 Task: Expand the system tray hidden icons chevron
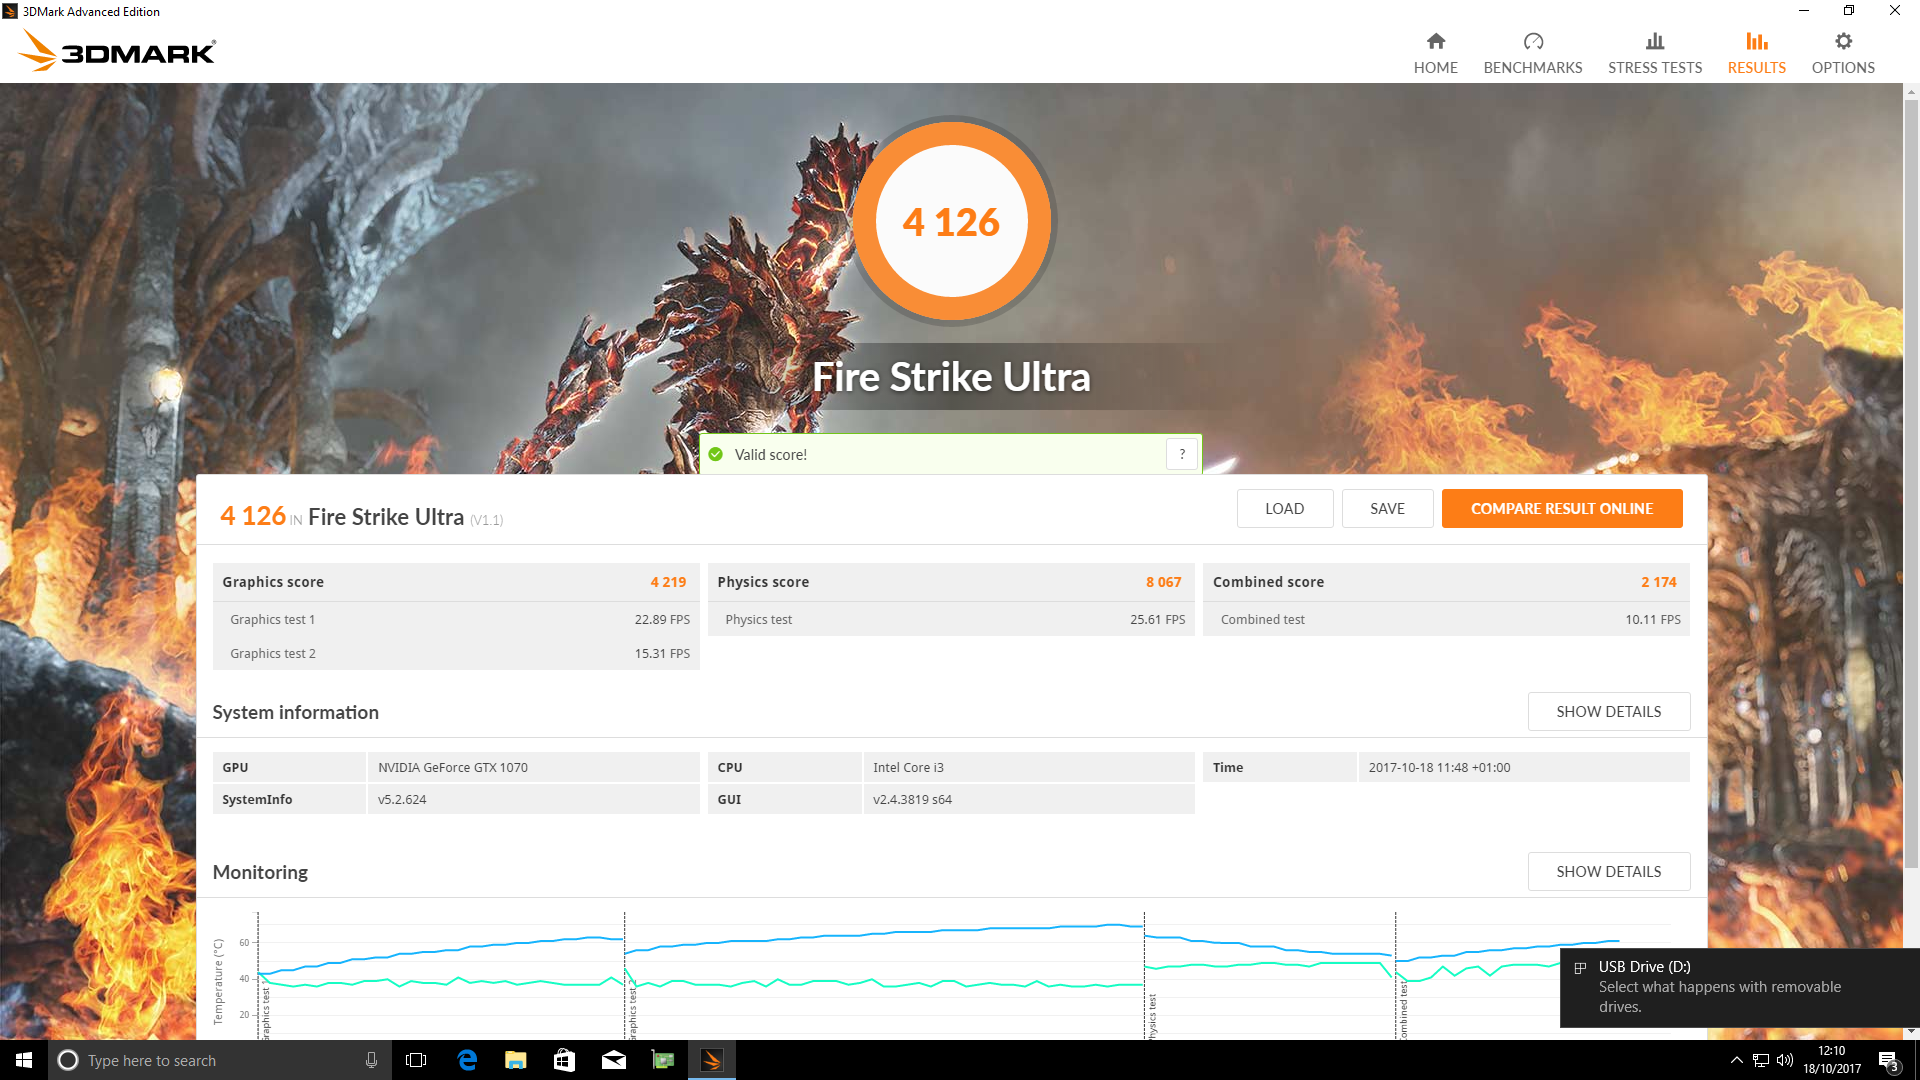(1736, 1060)
